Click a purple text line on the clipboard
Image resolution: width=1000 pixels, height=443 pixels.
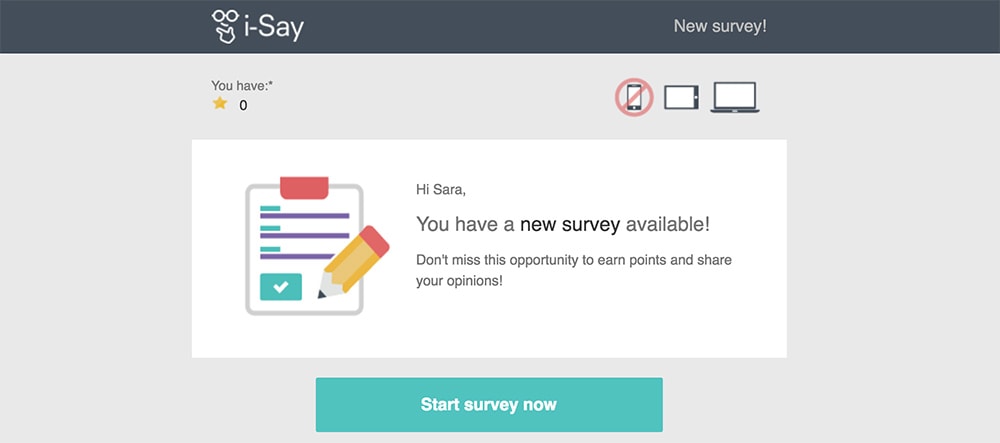(x=304, y=216)
